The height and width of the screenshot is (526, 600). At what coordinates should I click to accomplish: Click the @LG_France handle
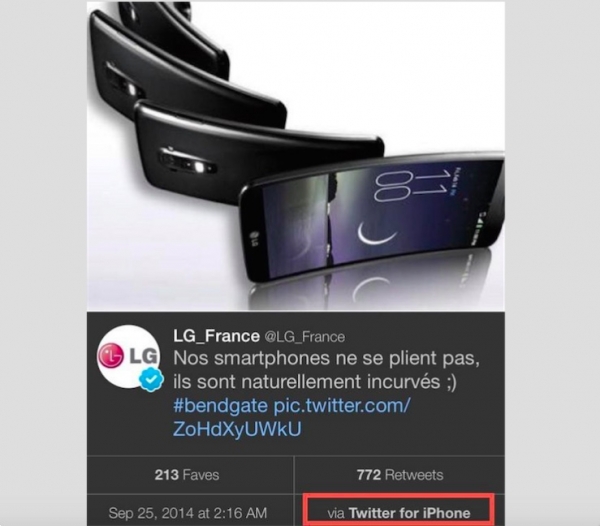[305, 337]
